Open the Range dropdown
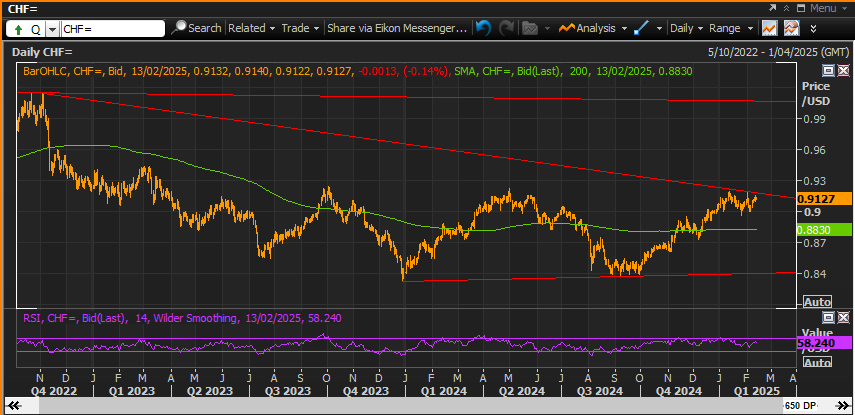The image size is (855, 415). pyautogui.click(x=731, y=28)
